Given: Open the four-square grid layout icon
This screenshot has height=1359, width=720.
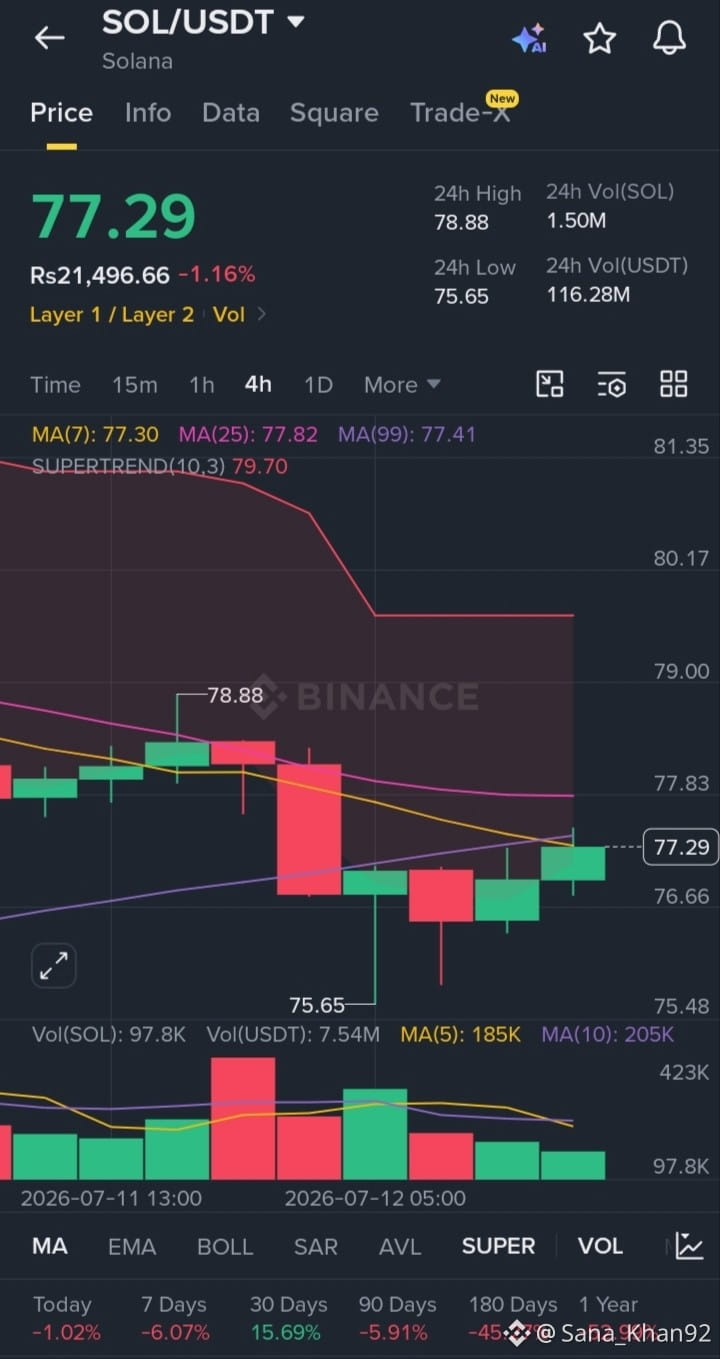Looking at the screenshot, I should pos(674,384).
